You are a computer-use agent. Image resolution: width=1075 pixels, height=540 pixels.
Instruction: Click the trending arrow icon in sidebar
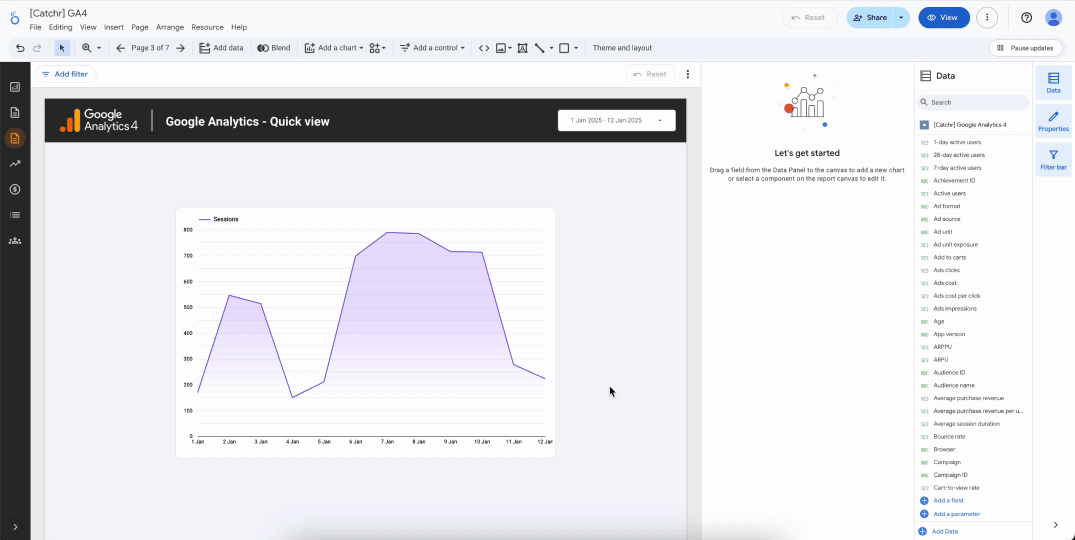[x=15, y=164]
